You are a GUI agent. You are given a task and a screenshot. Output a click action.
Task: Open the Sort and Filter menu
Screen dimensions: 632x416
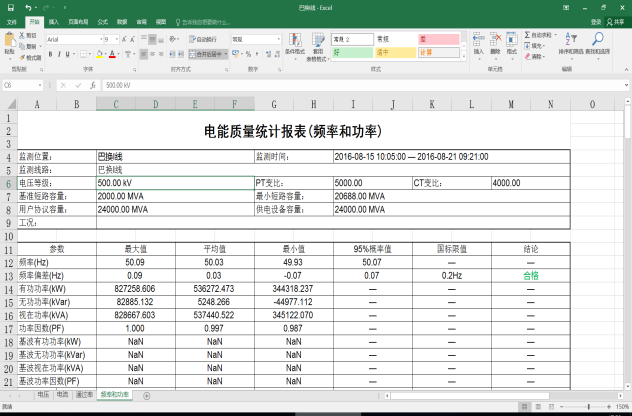click(x=571, y=45)
